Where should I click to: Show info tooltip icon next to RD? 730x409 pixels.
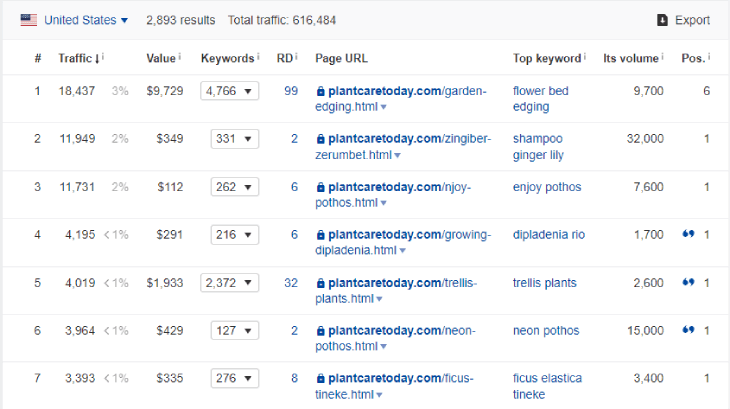click(x=296, y=57)
